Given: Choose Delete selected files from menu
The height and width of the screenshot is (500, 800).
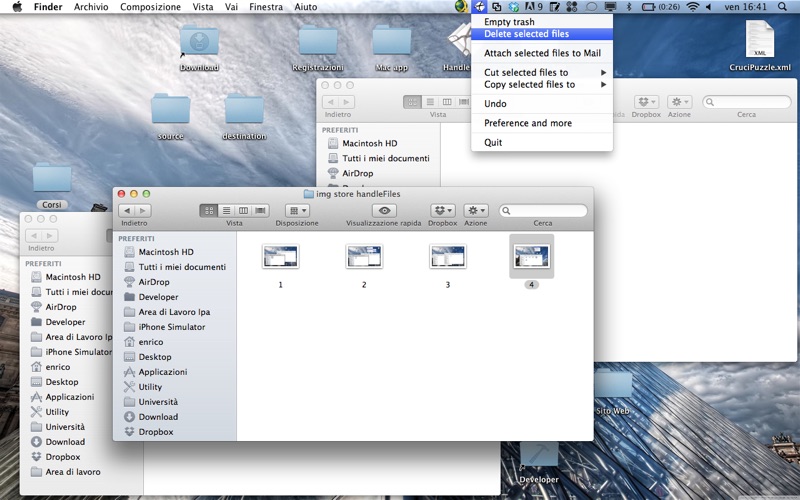Looking at the screenshot, I should click(x=542, y=34).
